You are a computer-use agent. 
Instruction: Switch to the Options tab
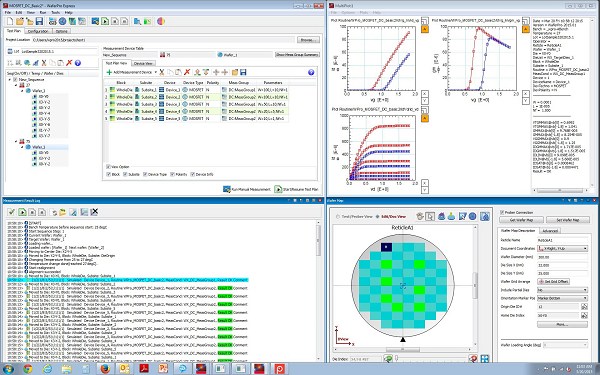(x=61, y=31)
